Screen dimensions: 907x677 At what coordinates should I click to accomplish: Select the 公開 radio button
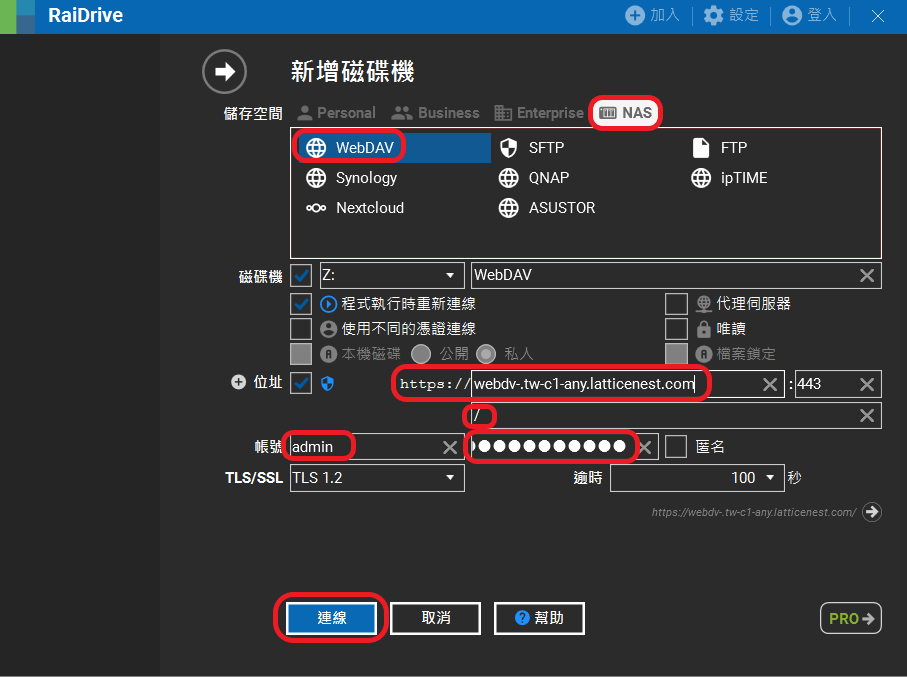pos(421,354)
